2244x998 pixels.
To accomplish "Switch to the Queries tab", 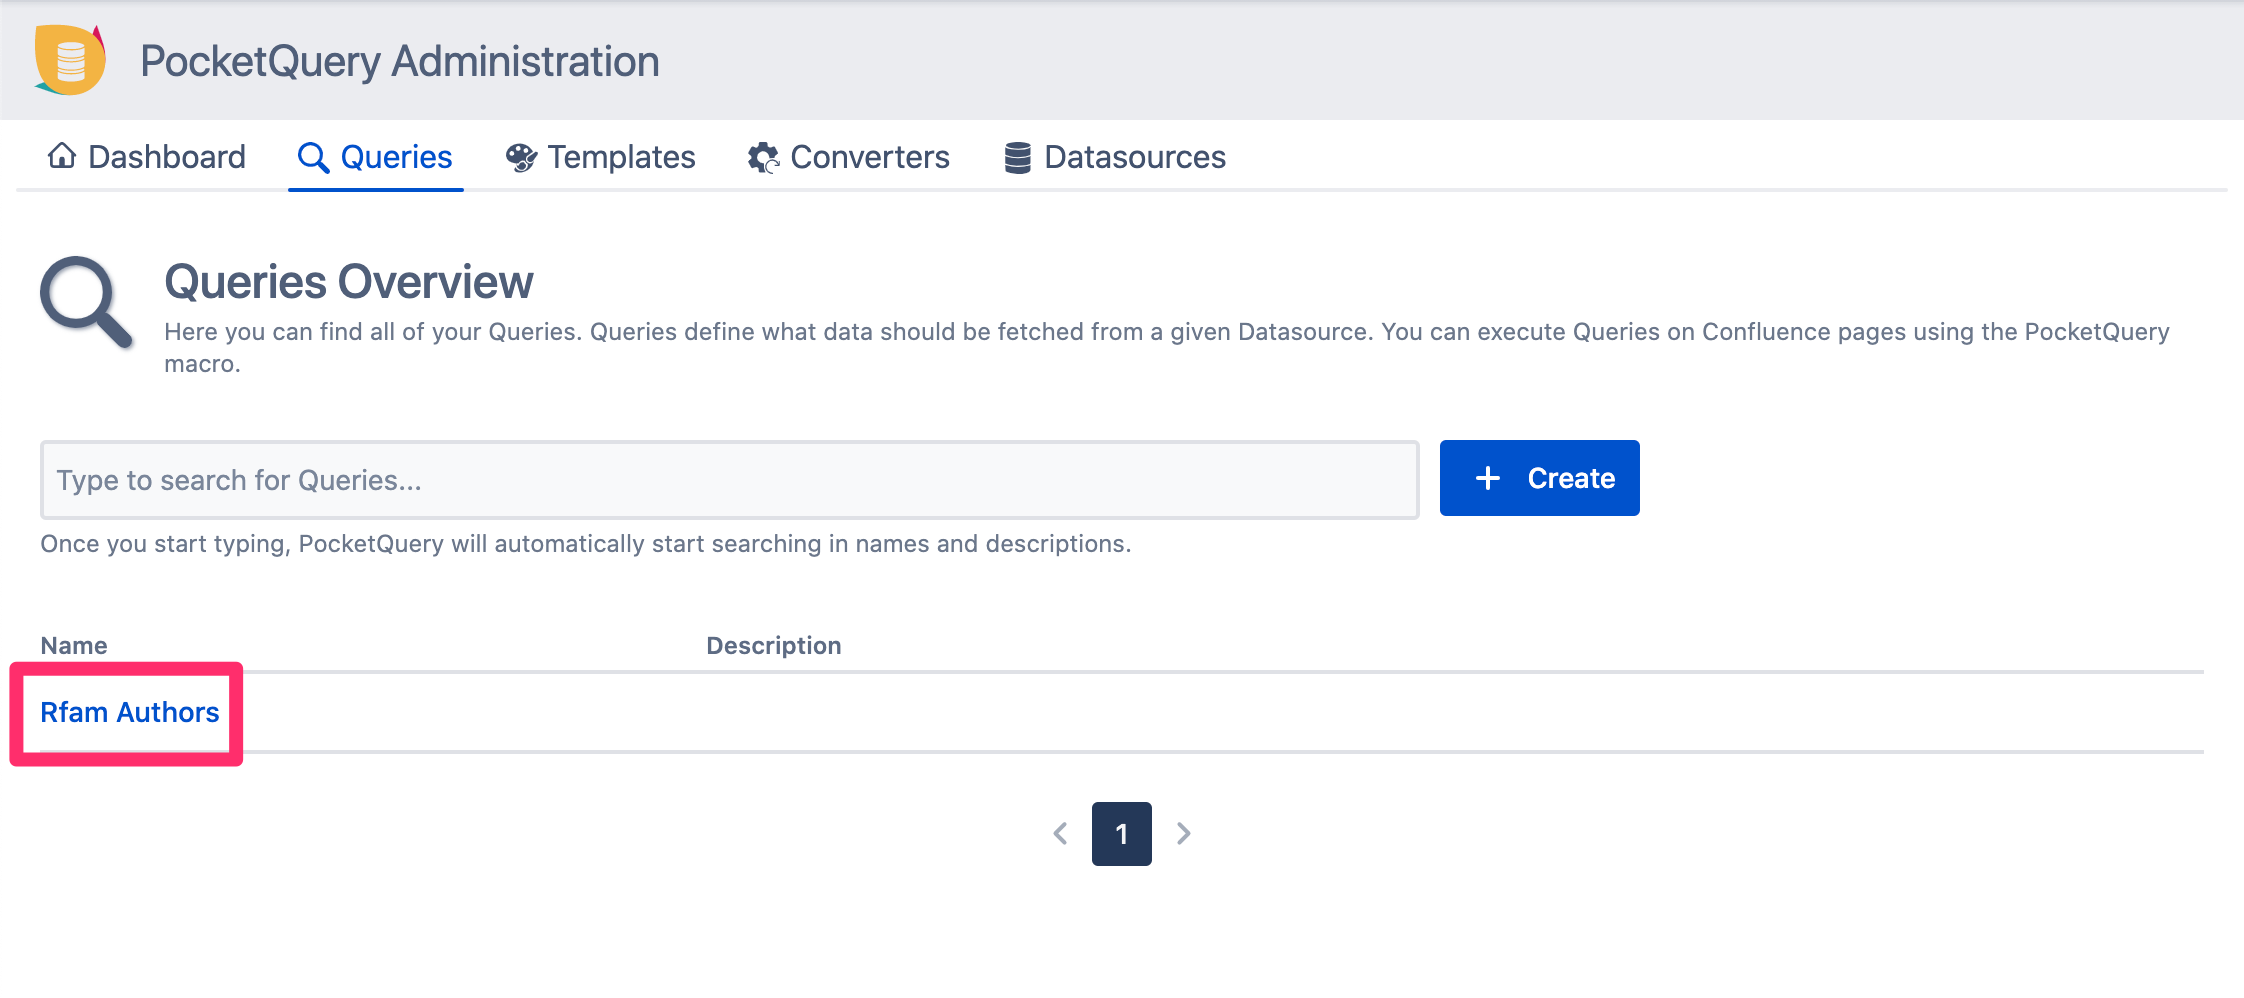I will tap(376, 157).
